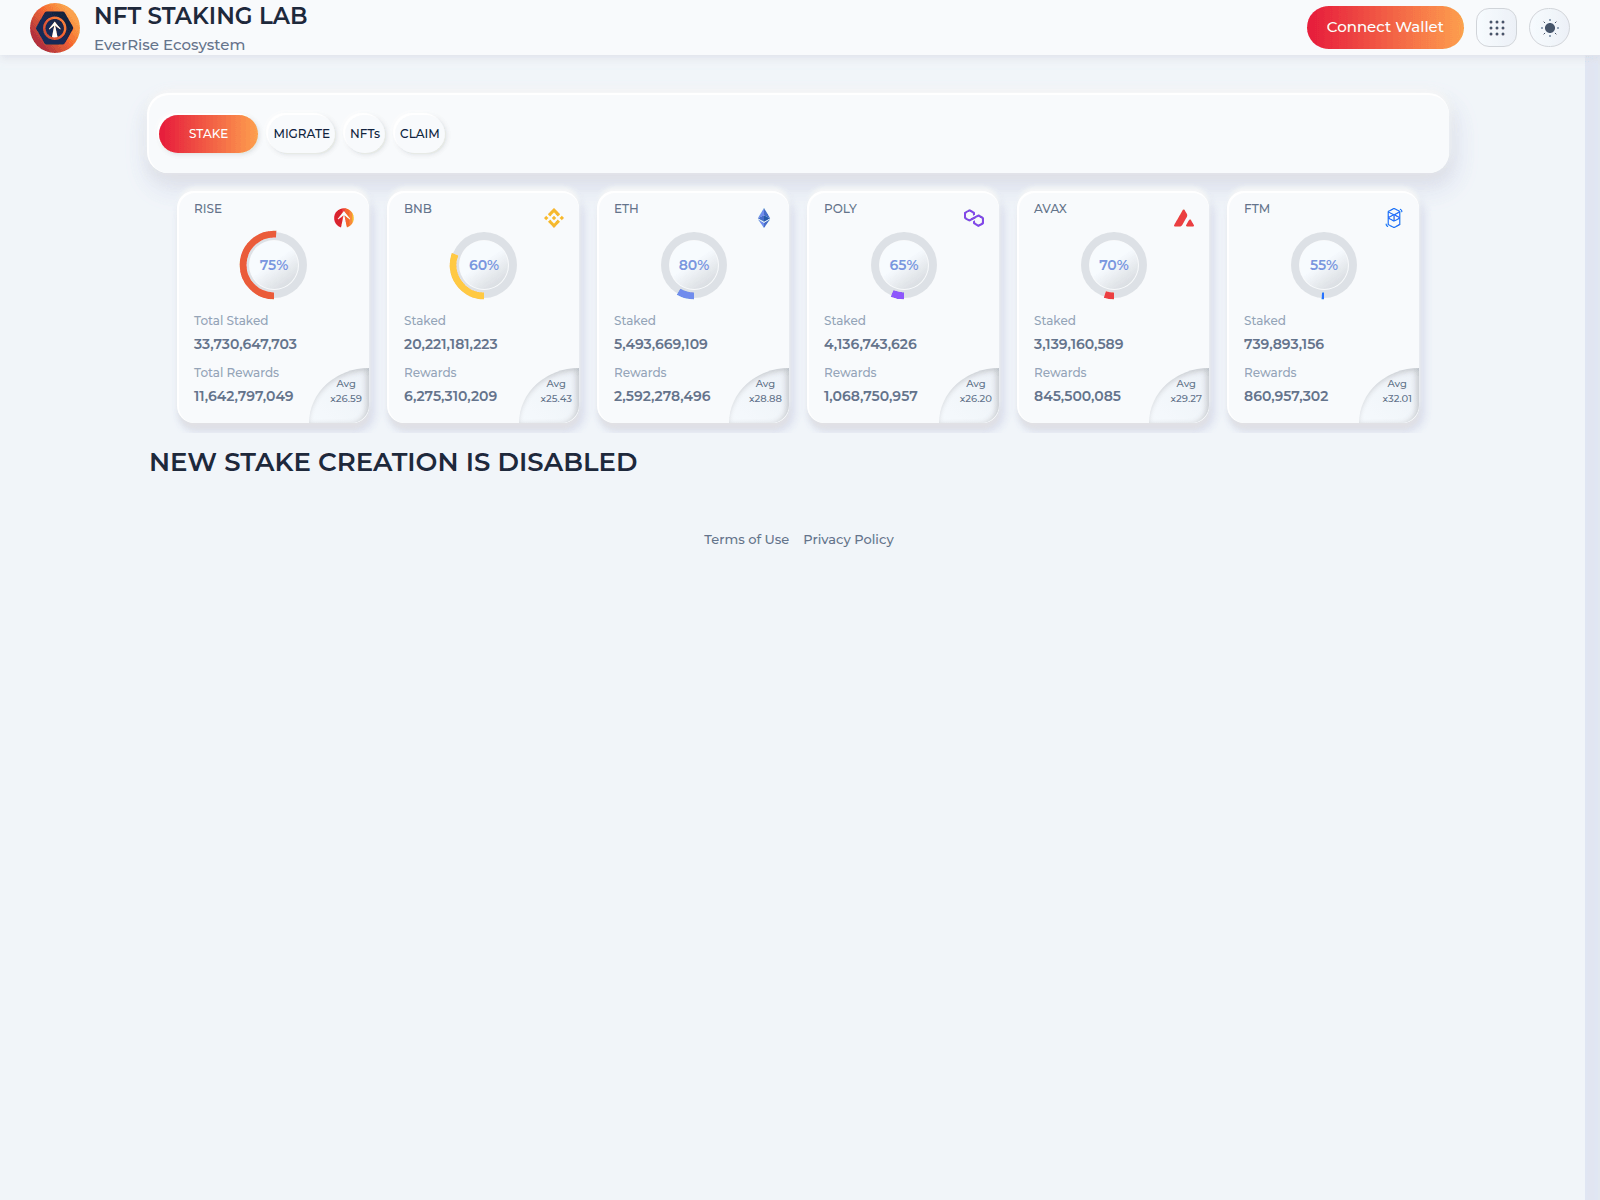Viewport: 1600px width, 1200px height.
Task: Click the FTM card label
Action: 1257,209
